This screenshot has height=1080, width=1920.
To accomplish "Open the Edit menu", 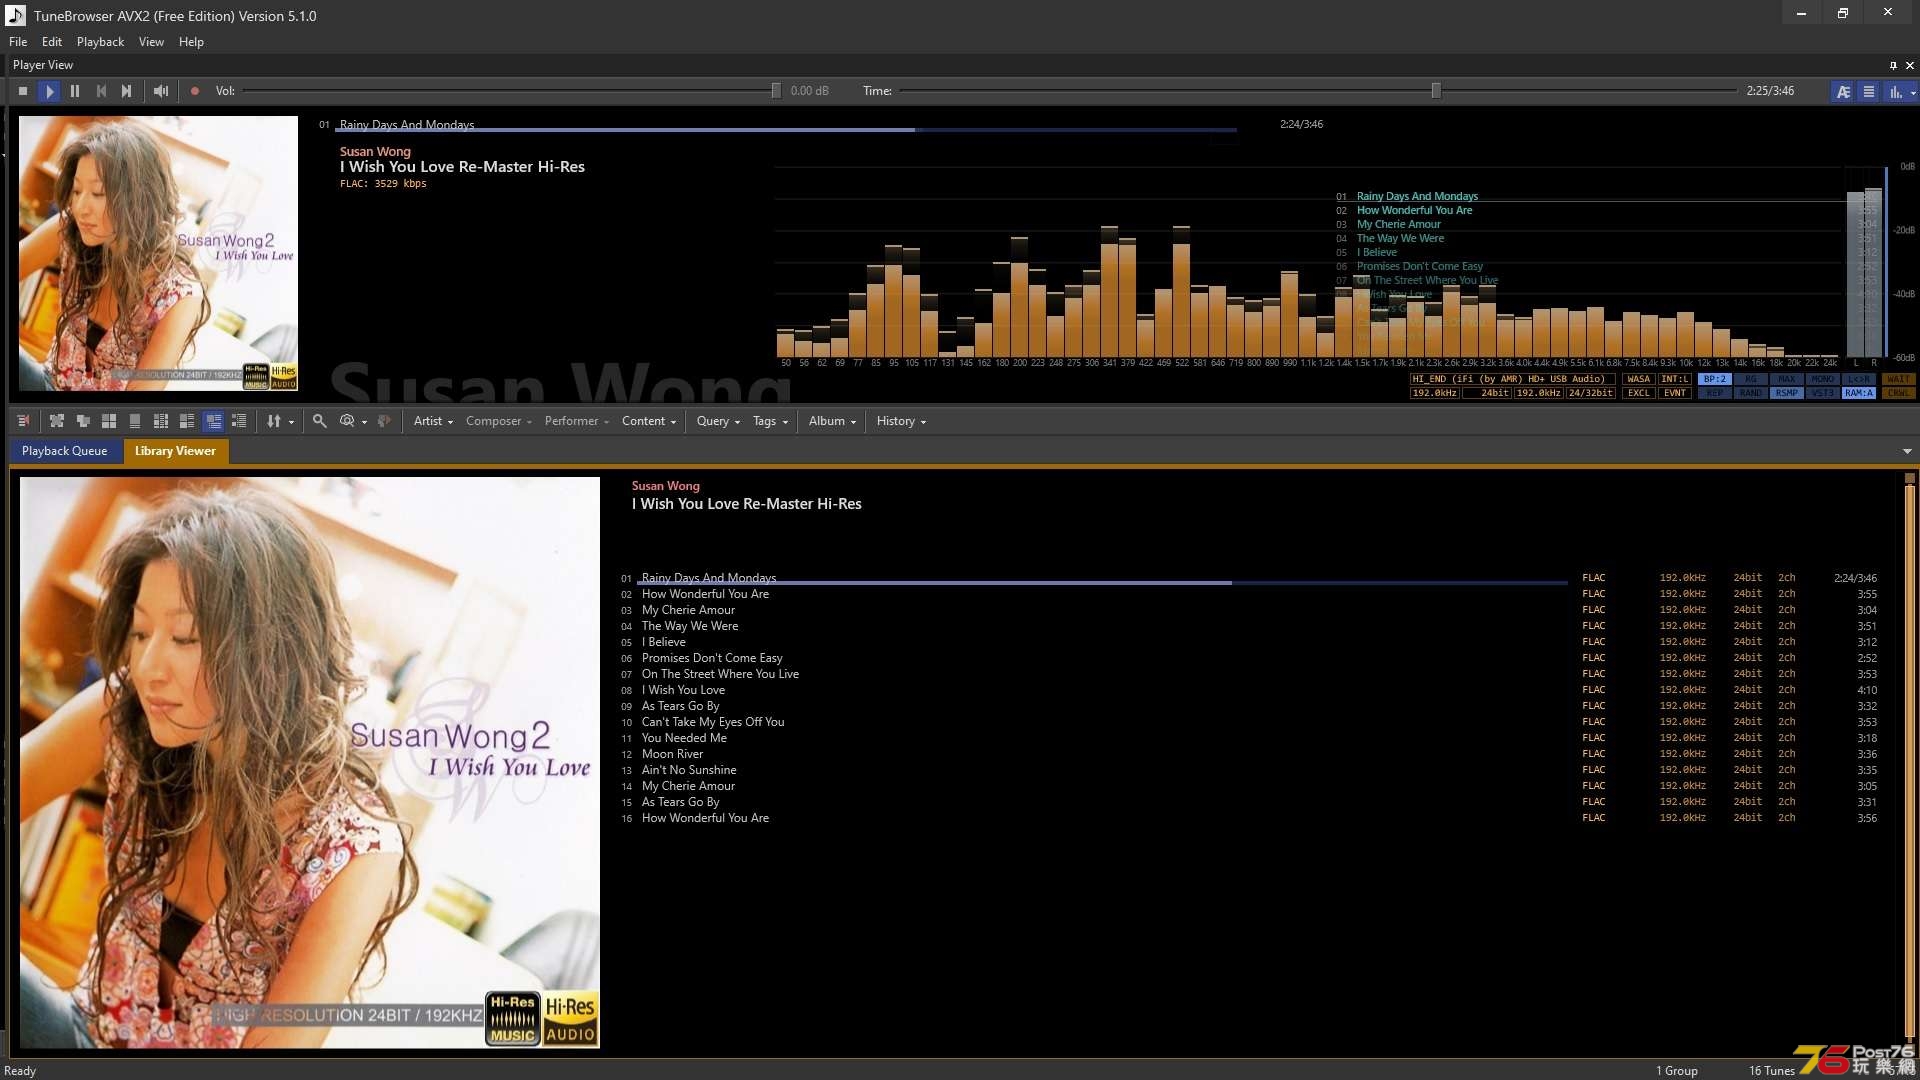I will [x=52, y=42].
